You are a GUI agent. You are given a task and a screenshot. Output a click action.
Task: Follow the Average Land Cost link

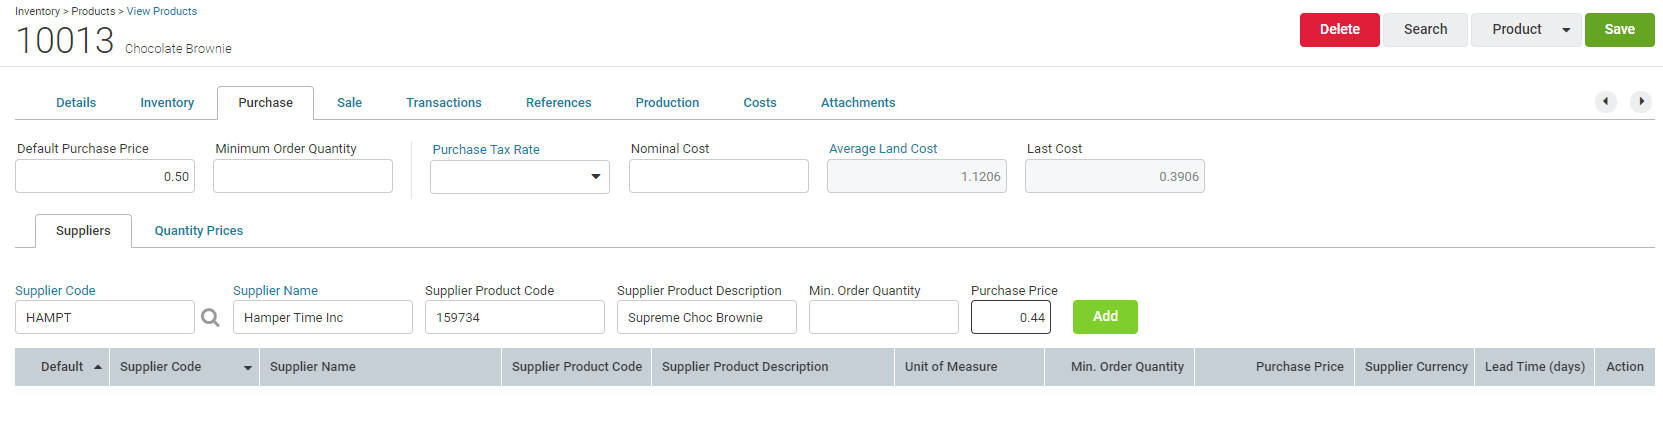(883, 149)
